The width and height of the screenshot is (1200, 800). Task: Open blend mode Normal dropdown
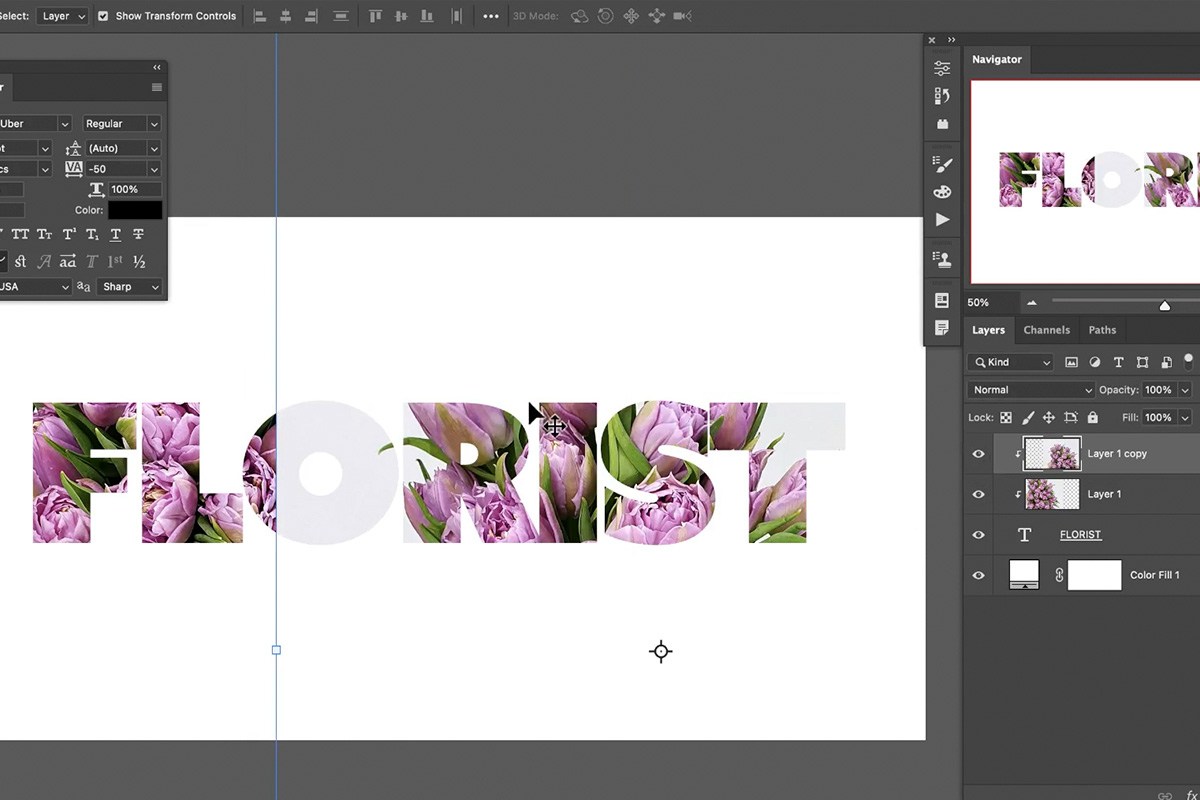[x=1031, y=390]
